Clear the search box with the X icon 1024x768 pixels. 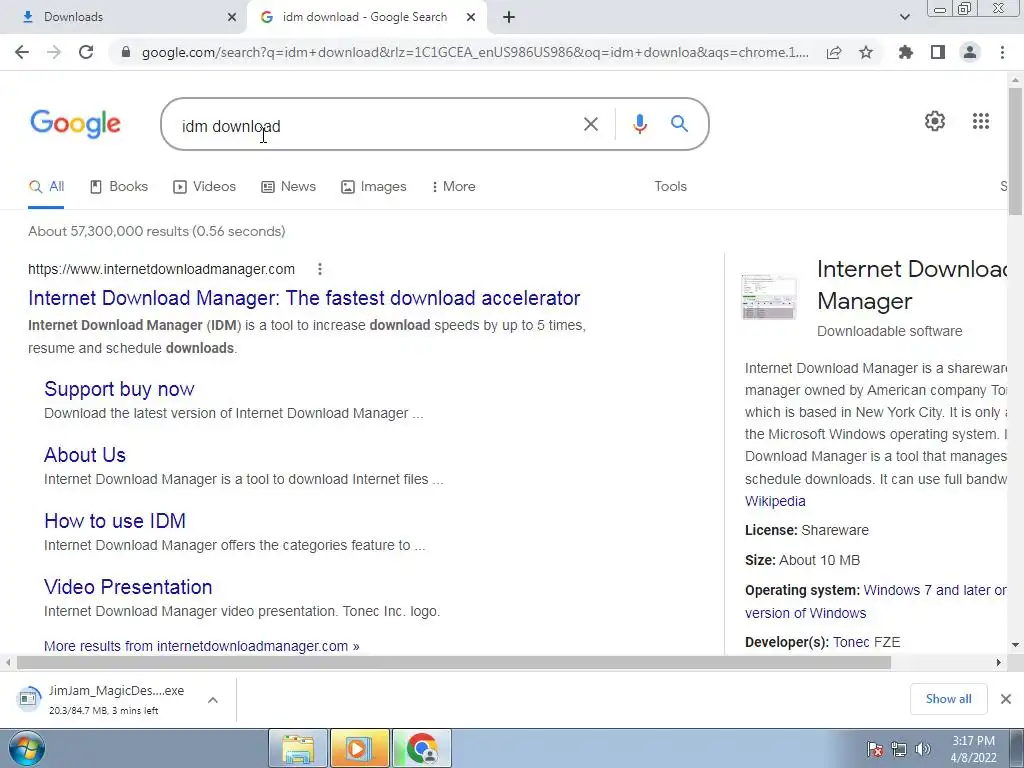(590, 124)
